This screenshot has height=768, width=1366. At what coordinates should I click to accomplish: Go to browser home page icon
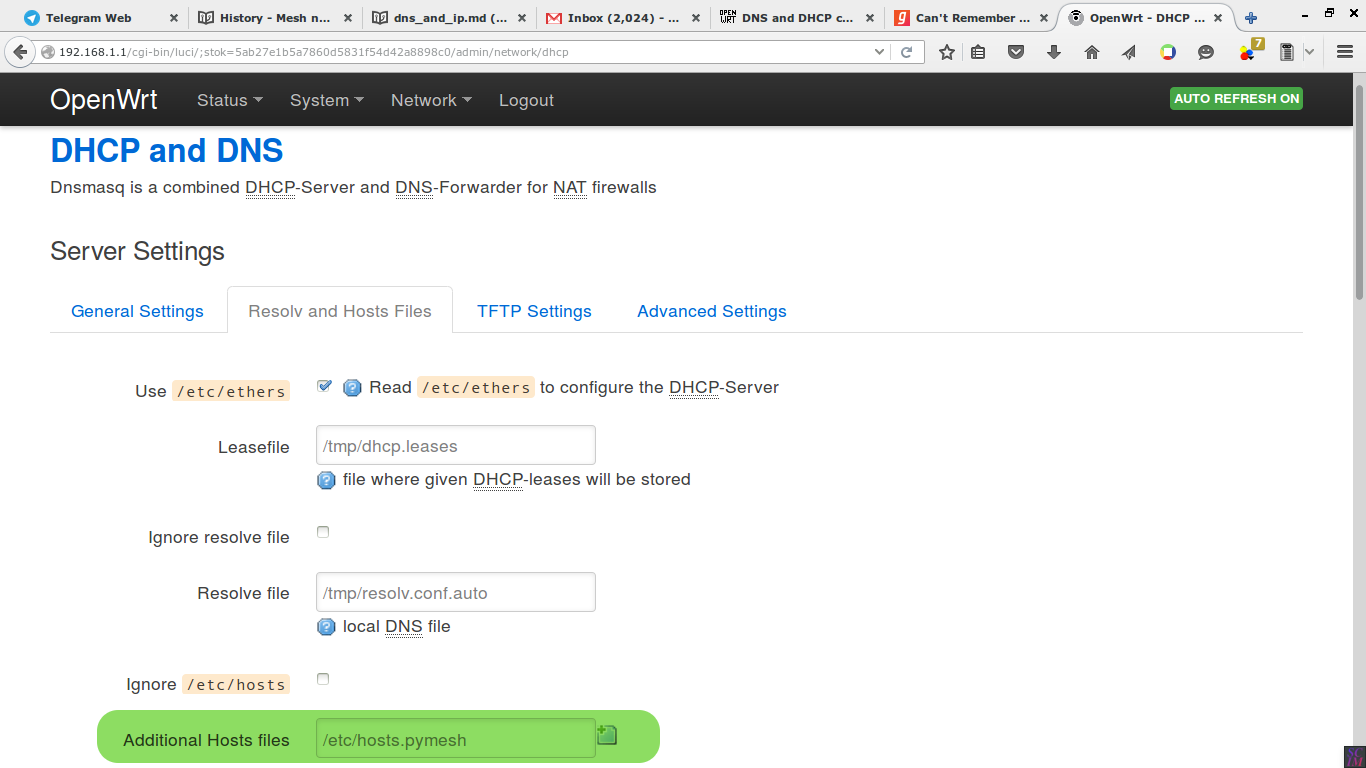[x=1092, y=52]
